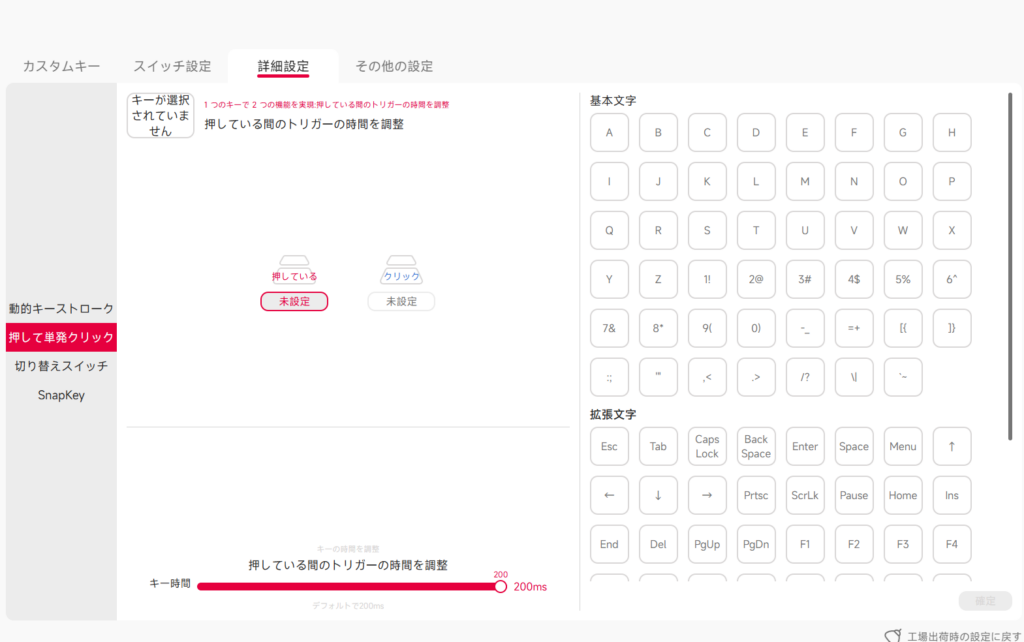Select the 未設定 slot under クリック
Image resolution: width=1024 pixels, height=642 pixels.
pyautogui.click(x=401, y=301)
